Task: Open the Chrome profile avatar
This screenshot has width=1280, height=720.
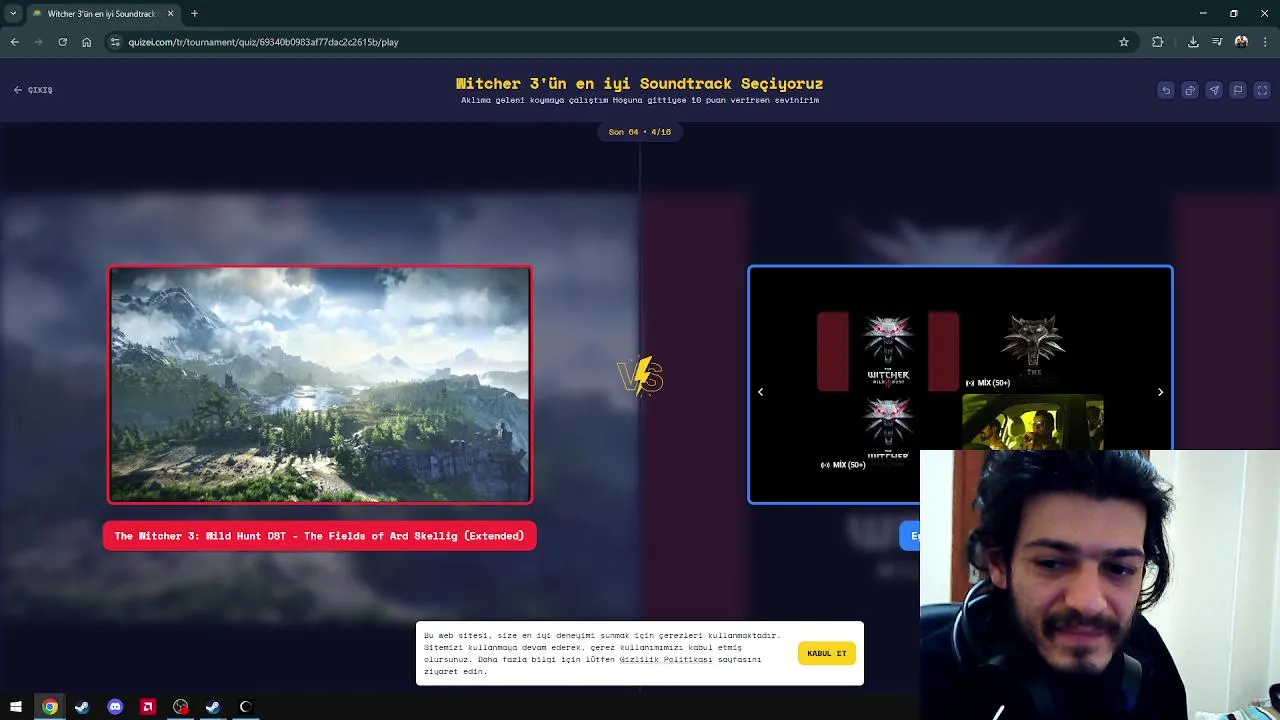Action: (x=1241, y=42)
